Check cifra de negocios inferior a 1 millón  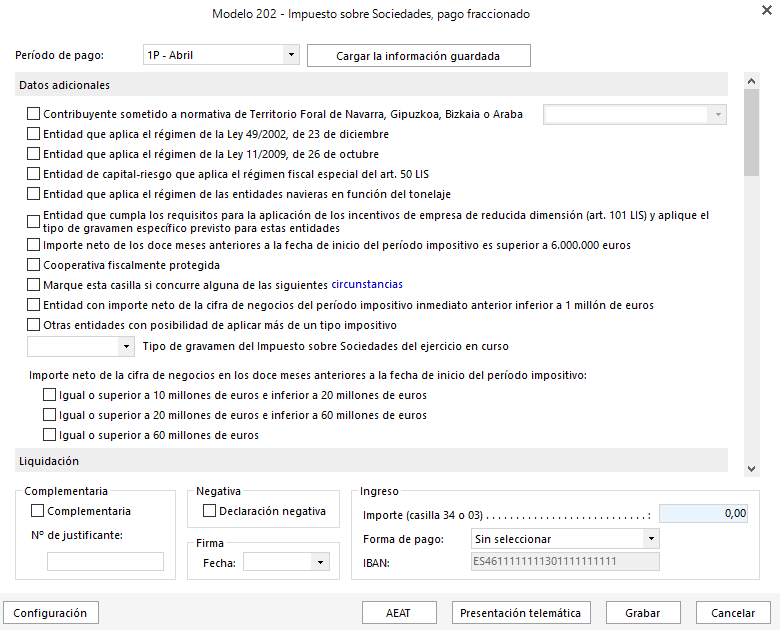point(33,305)
